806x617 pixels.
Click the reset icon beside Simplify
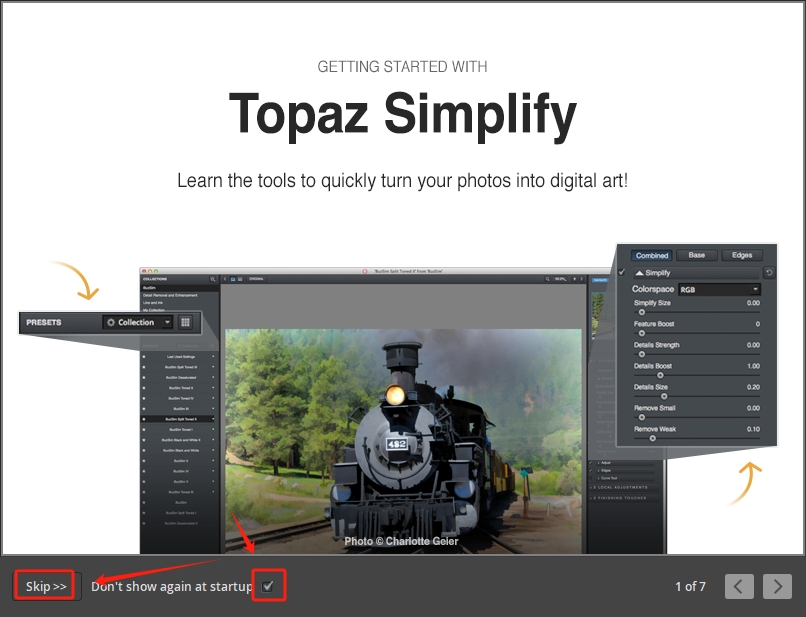(x=769, y=273)
